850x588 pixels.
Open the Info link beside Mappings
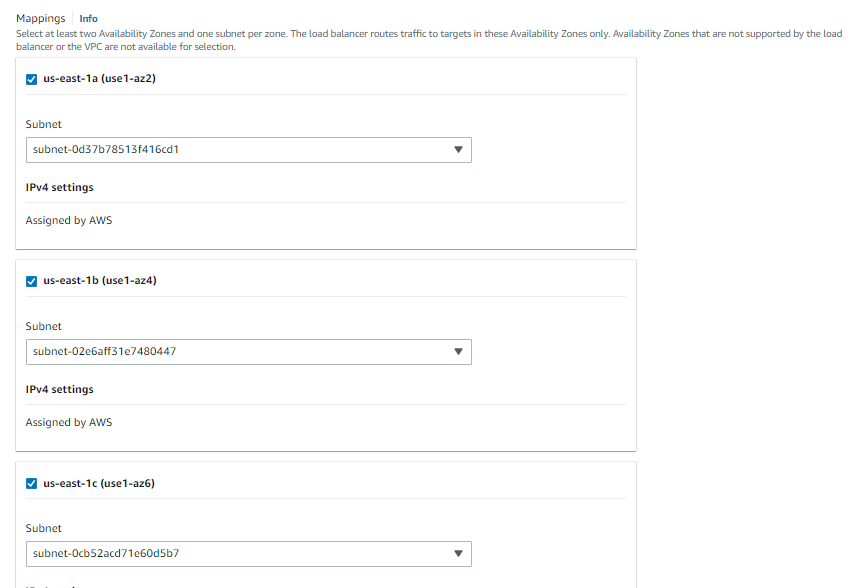tap(88, 18)
